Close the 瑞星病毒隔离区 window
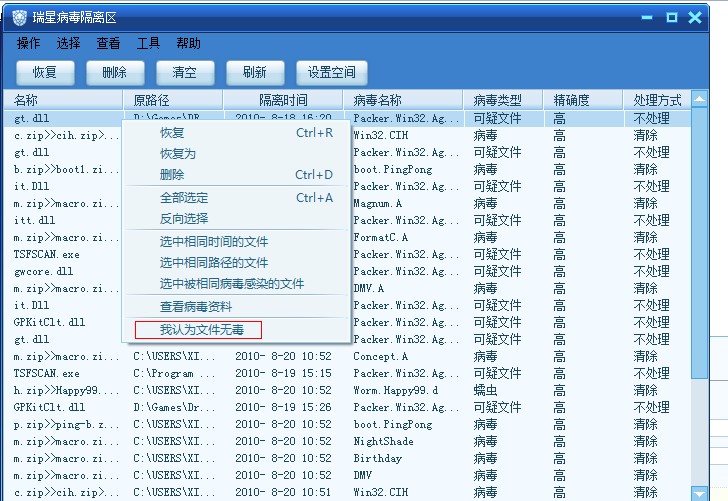The image size is (728, 501). pos(695,18)
